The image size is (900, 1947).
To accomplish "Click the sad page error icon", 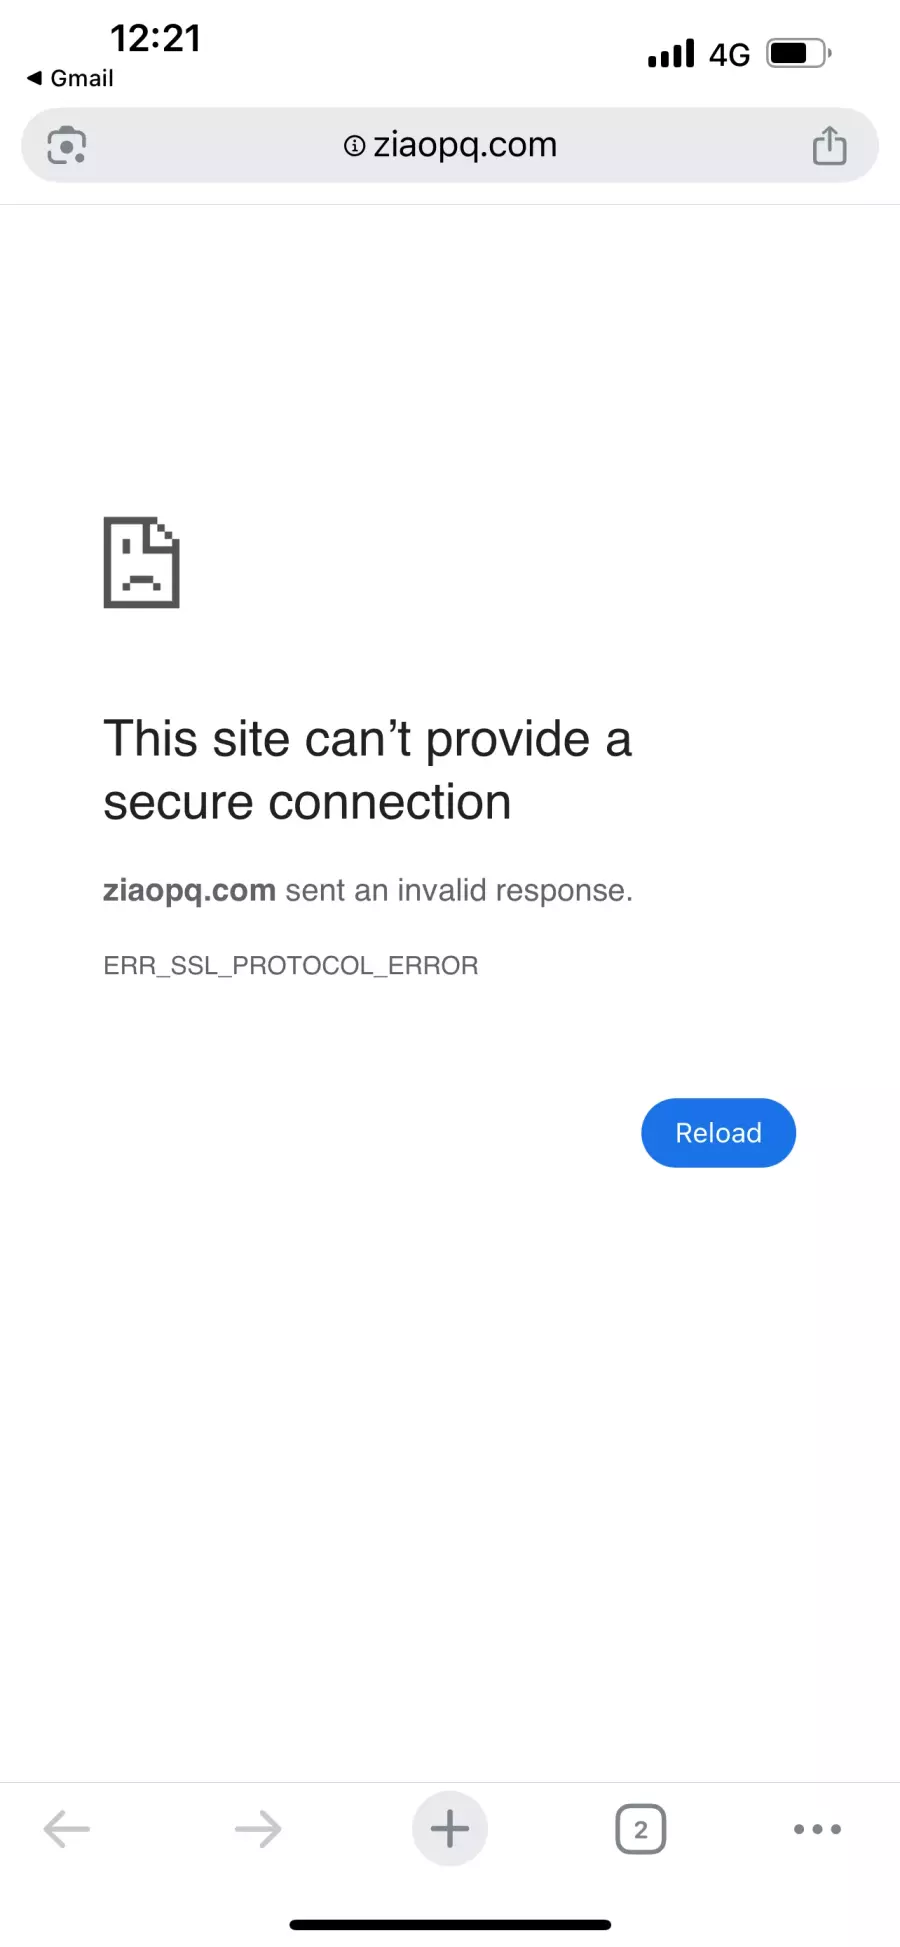I will coord(142,562).
